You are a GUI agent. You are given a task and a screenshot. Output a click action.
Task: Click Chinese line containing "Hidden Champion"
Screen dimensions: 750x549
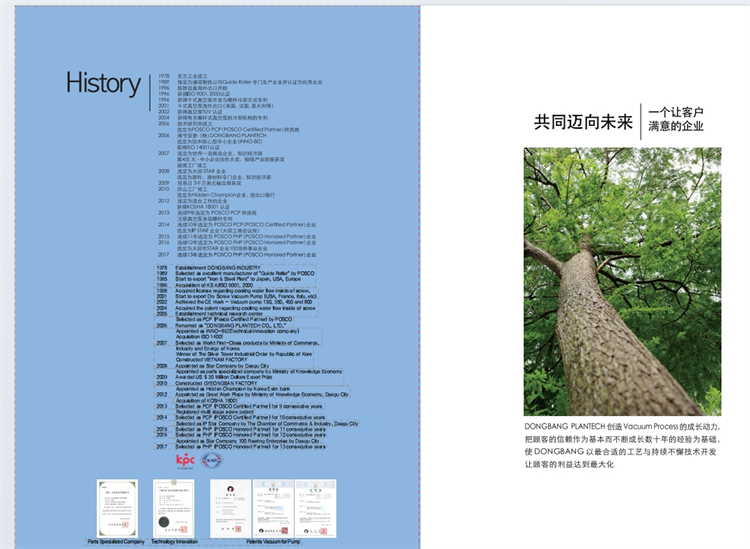tap(226, 195)
